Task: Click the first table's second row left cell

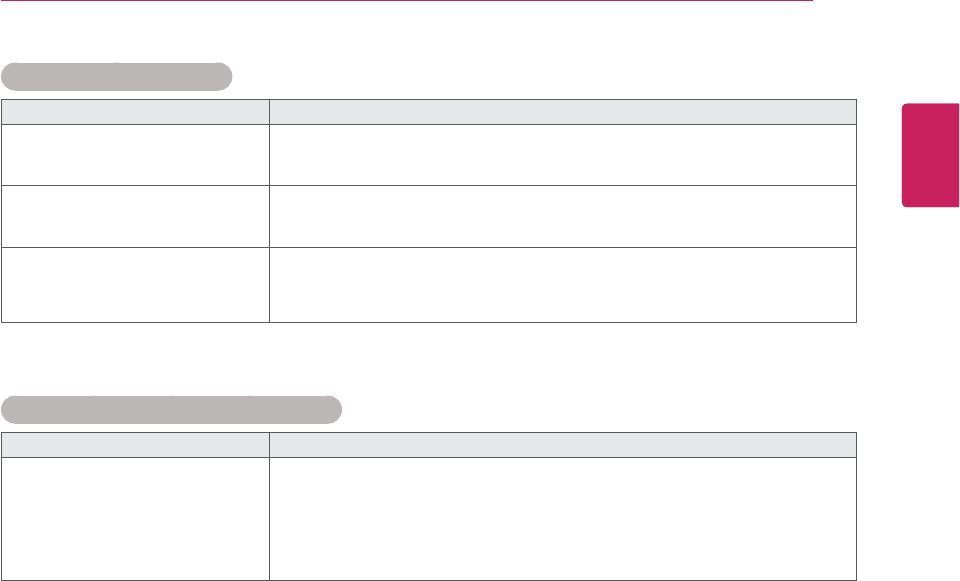Action: pyautogui.click(x=135, y=216)
